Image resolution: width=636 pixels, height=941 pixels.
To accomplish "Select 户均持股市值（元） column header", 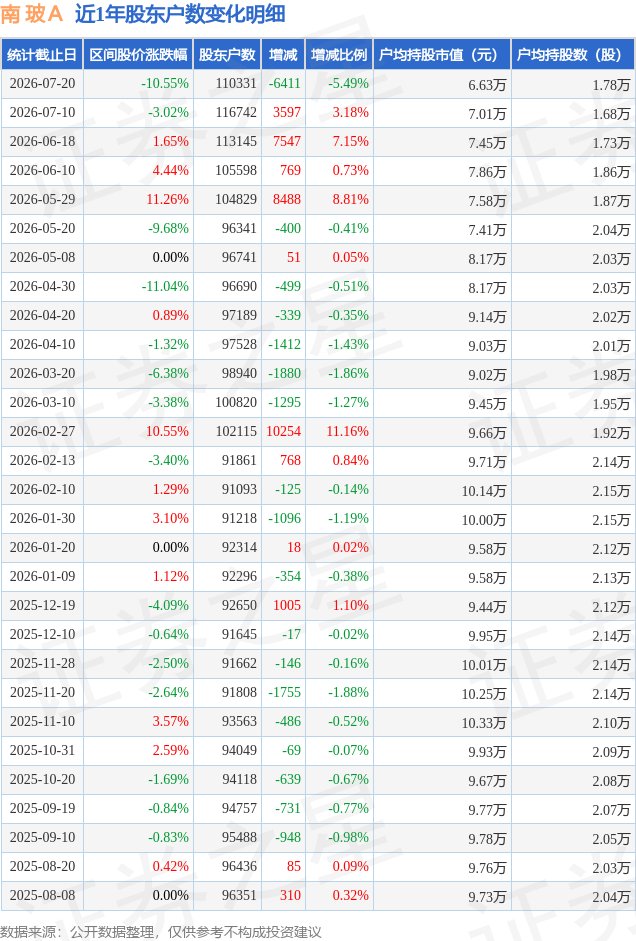I will tap(442, 55).
